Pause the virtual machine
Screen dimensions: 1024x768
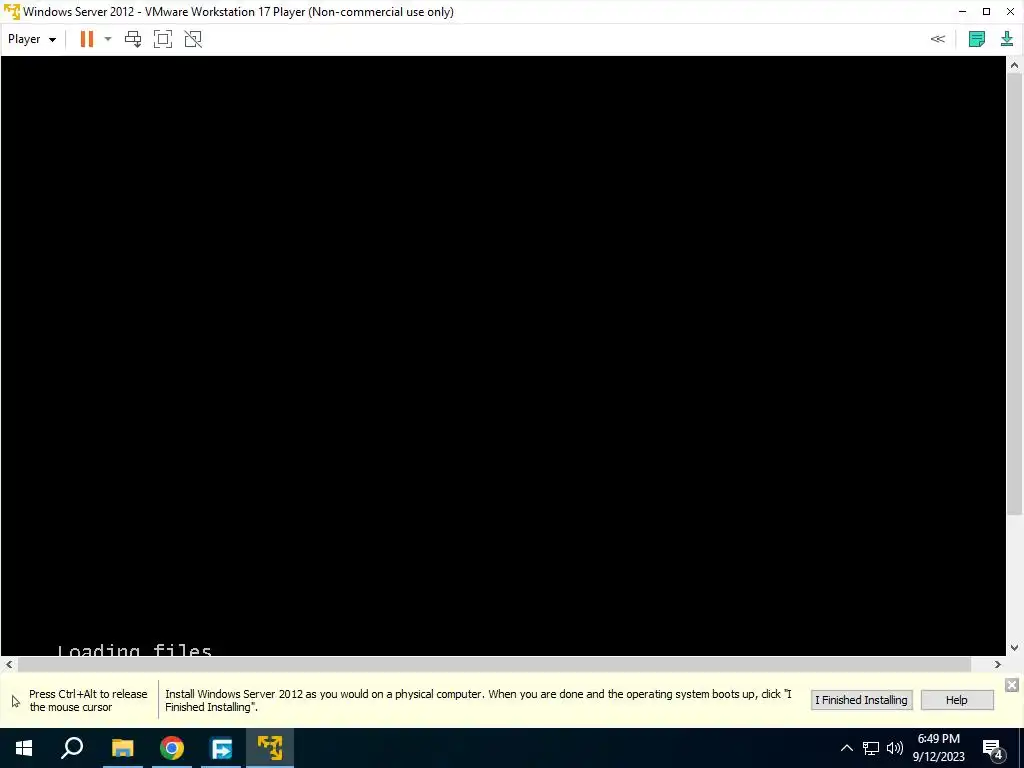[x=86, y=39]
